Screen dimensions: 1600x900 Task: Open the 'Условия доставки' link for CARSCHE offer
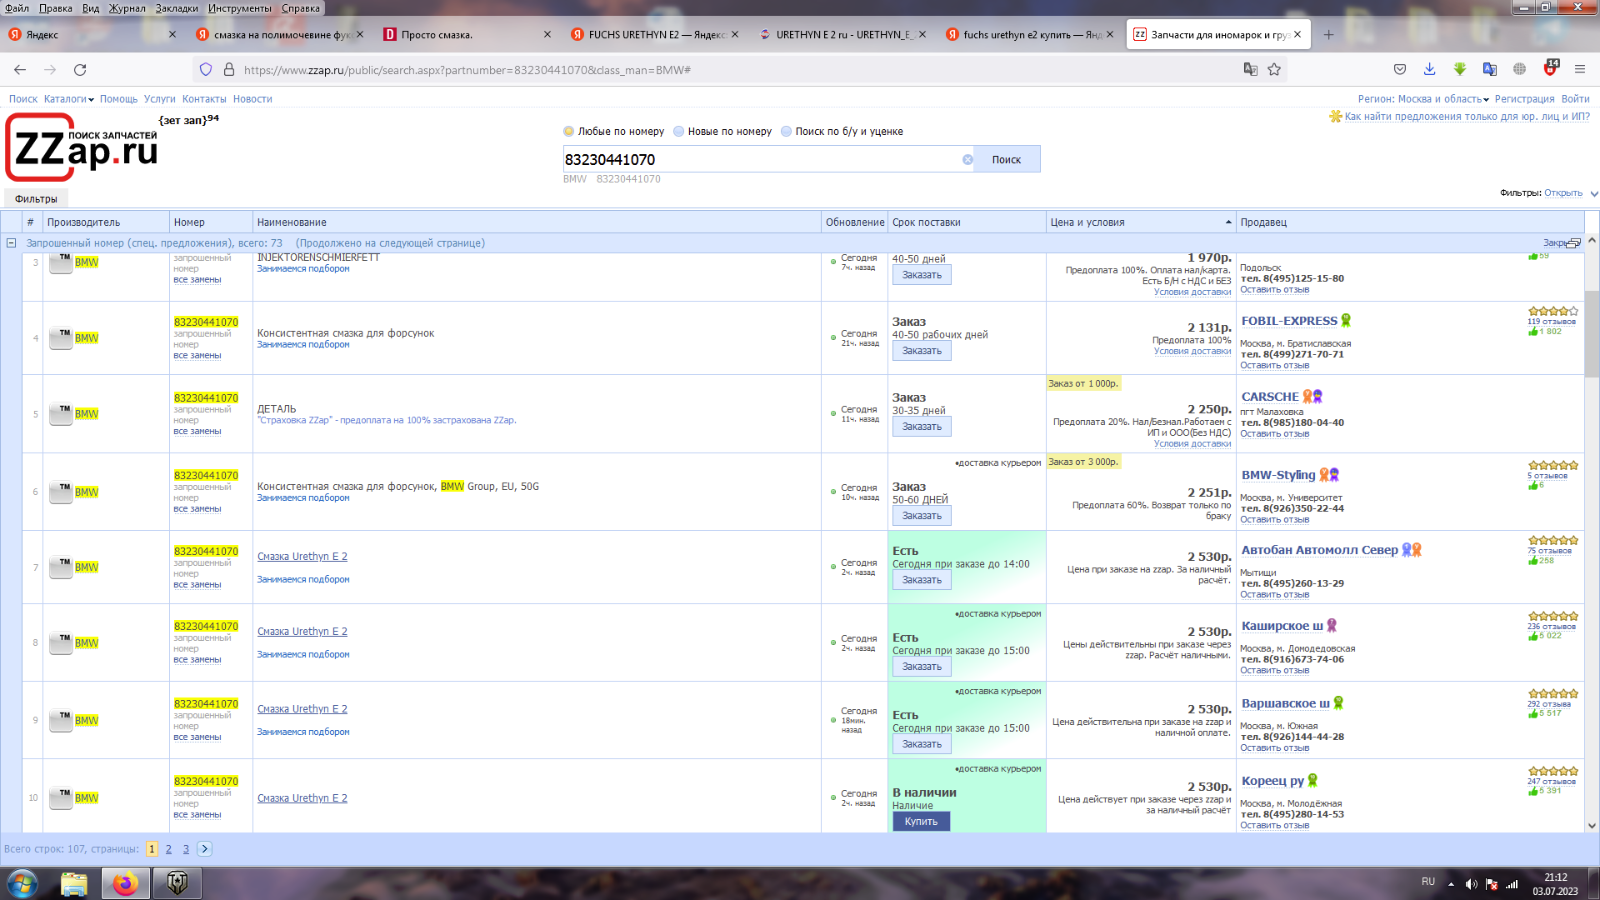click(1192, 444)
